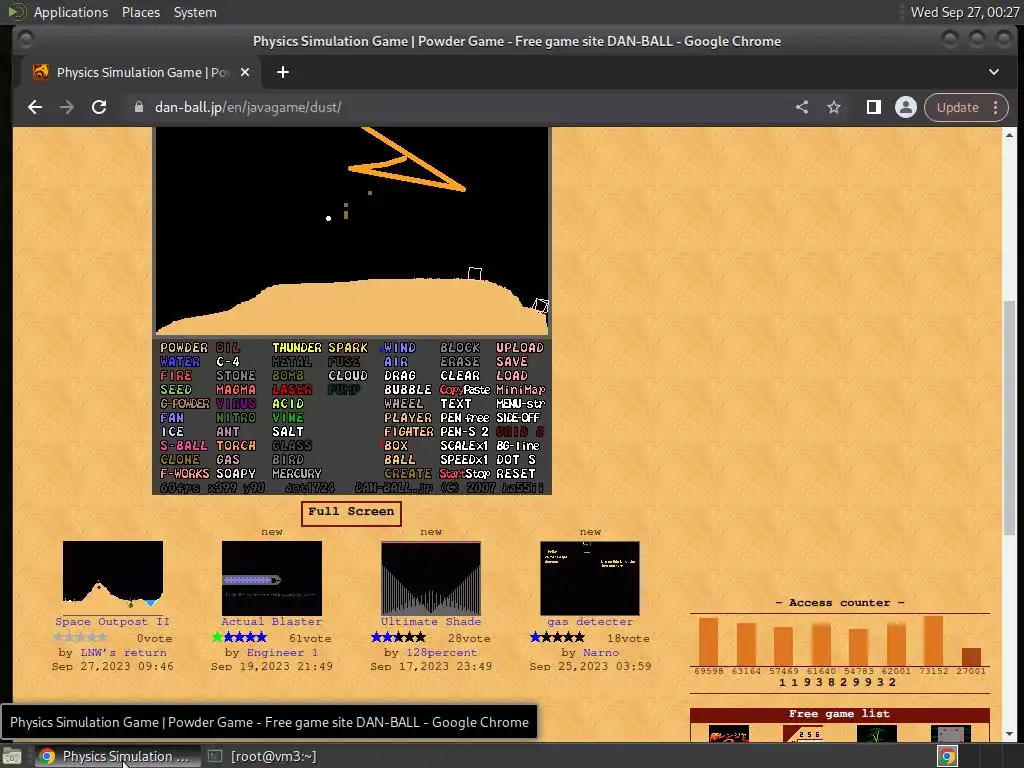Toggle the BG-line background mode
The height and width of the screenshot is (768, 1024).
coord(518,446)
